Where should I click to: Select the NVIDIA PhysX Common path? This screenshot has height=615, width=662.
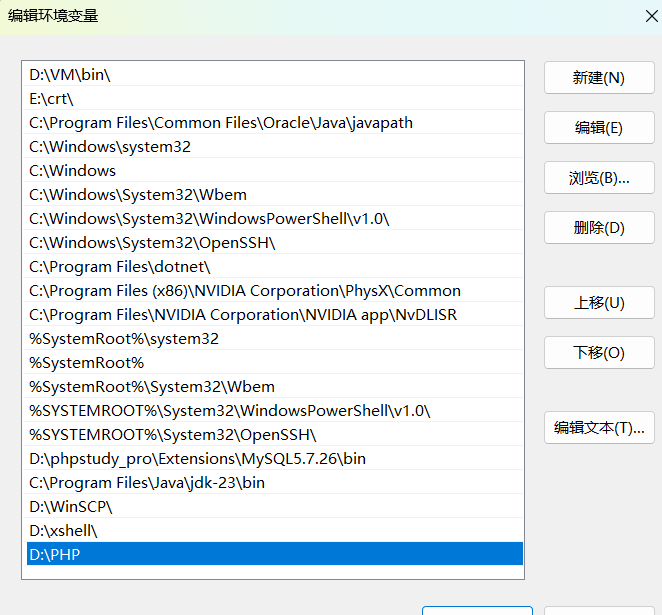click(x=245, y=291)
